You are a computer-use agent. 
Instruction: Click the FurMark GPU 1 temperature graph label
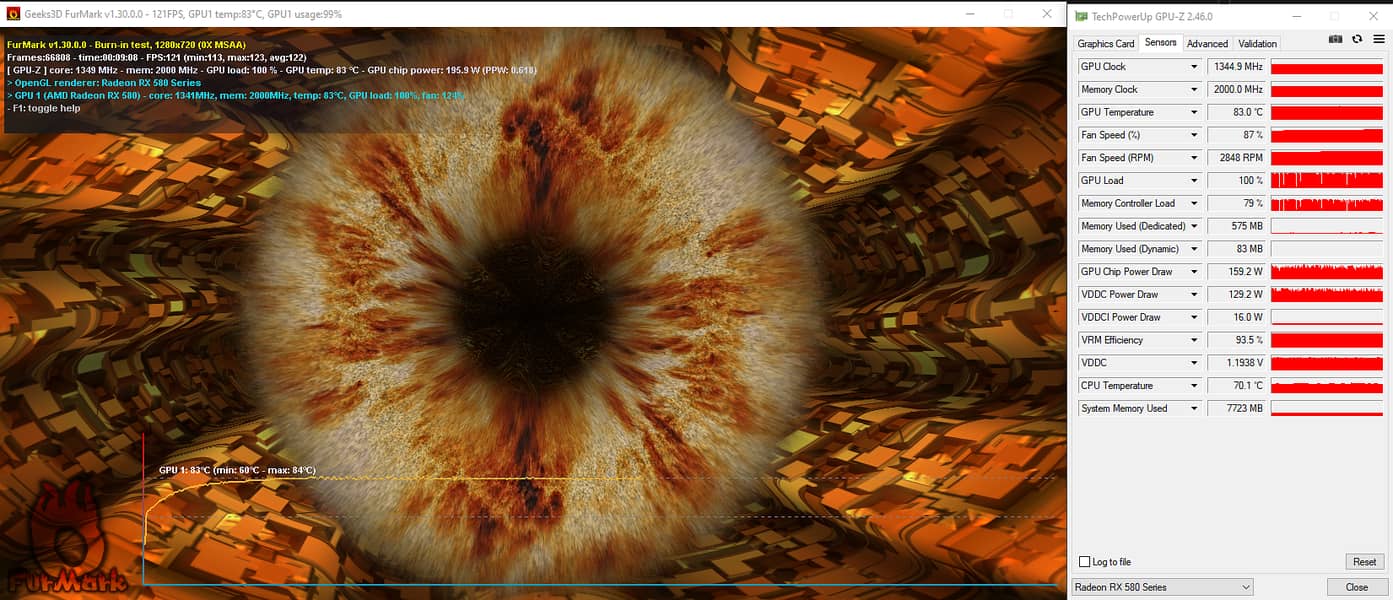pos(237,470)
